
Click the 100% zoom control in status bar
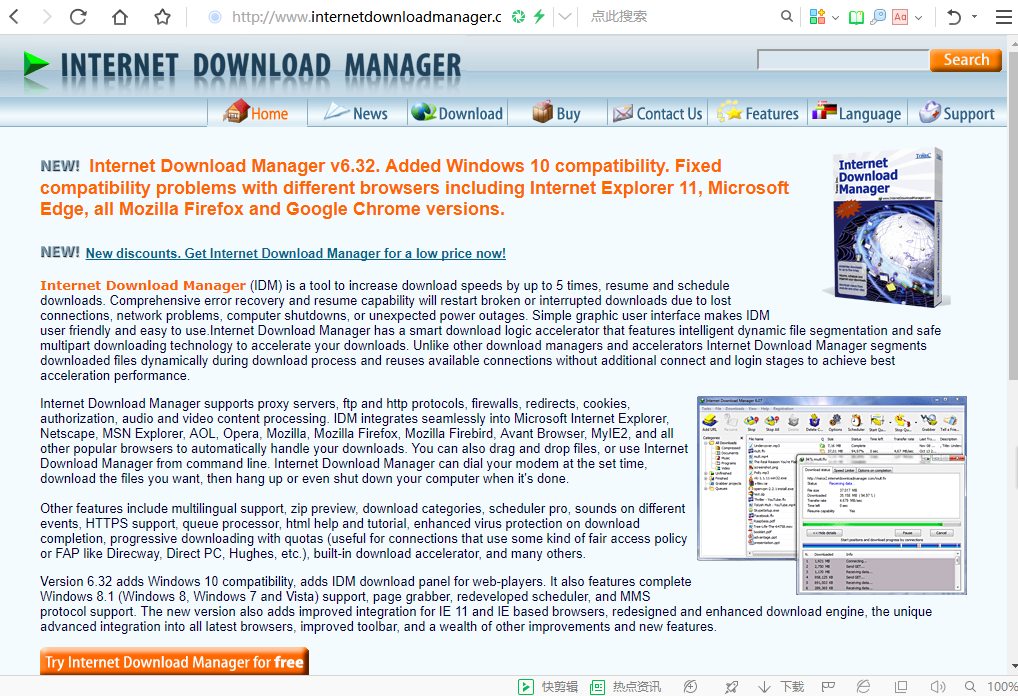pos(991,687)
